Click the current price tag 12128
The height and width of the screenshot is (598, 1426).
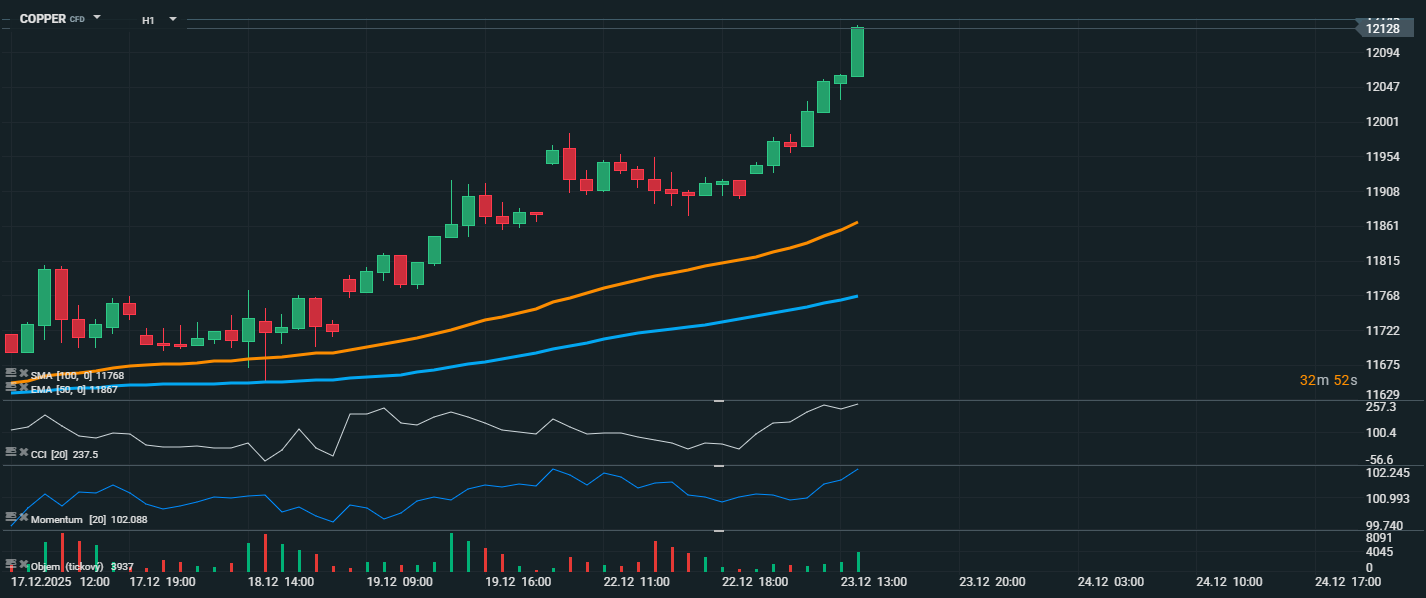[1384, 29]
